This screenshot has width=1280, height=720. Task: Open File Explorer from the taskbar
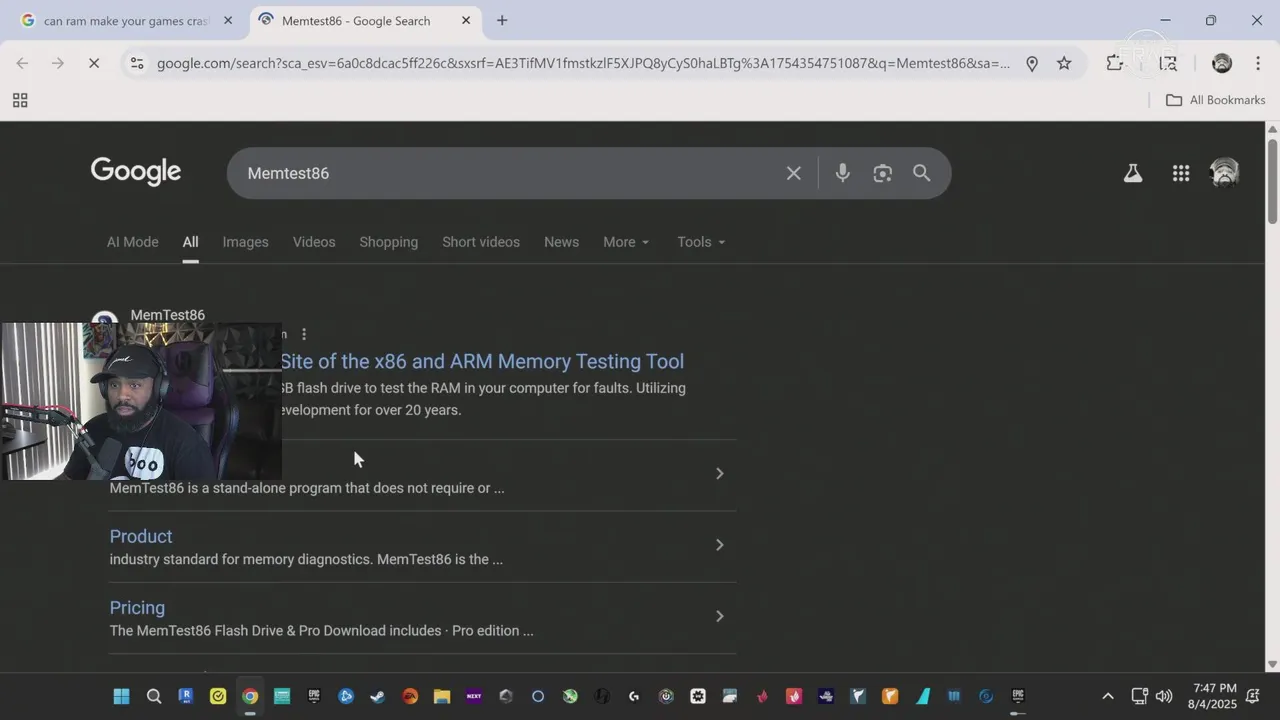point(442,696)
